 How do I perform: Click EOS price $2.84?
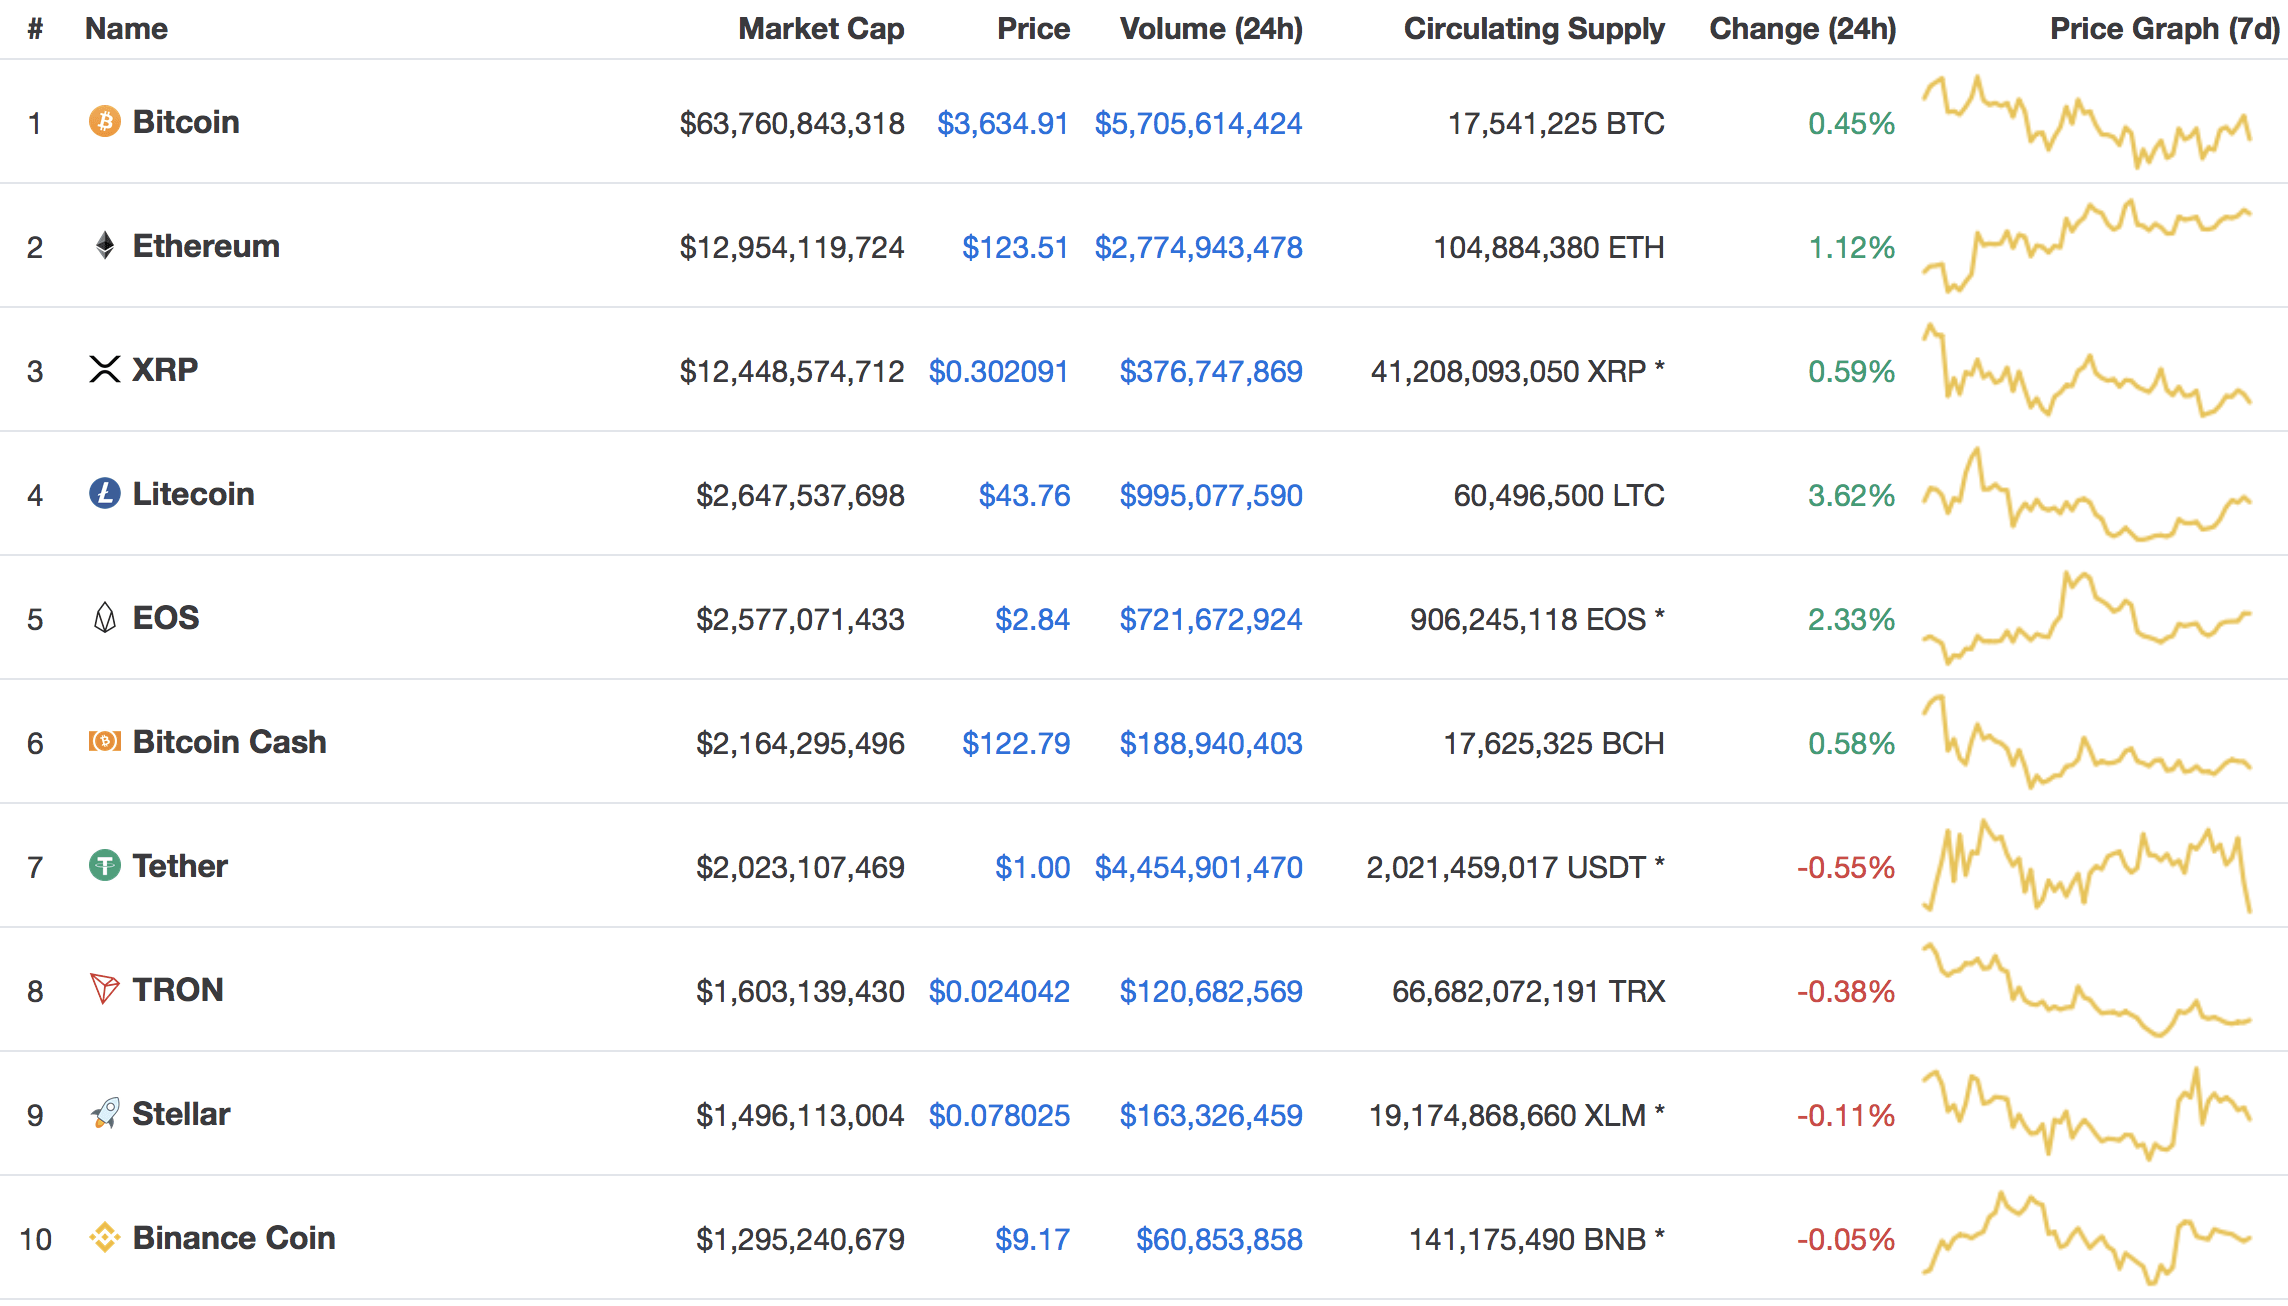(1032, 619)
